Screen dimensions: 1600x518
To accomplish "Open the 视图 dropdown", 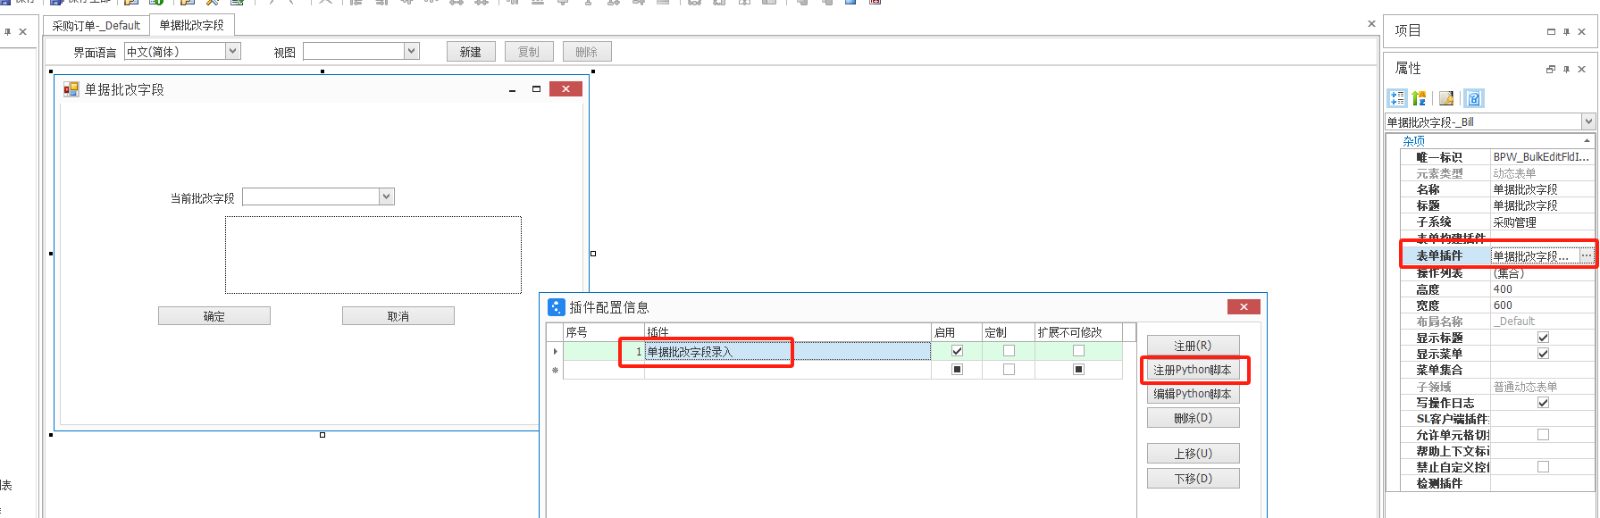I will [x=411, y=51].
